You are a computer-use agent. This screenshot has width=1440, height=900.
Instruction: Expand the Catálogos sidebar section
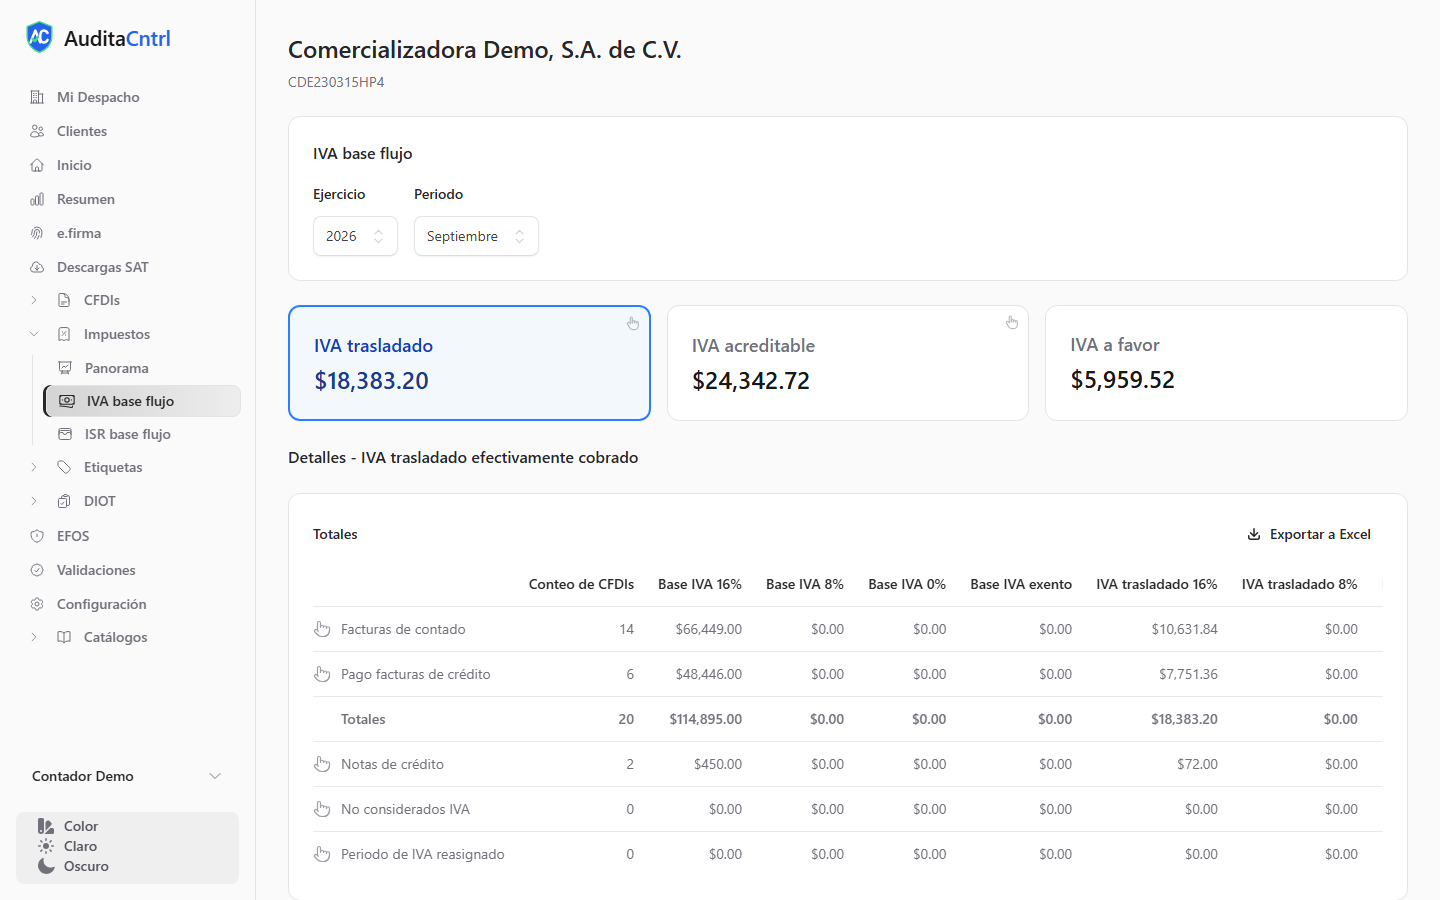[34, 637]
